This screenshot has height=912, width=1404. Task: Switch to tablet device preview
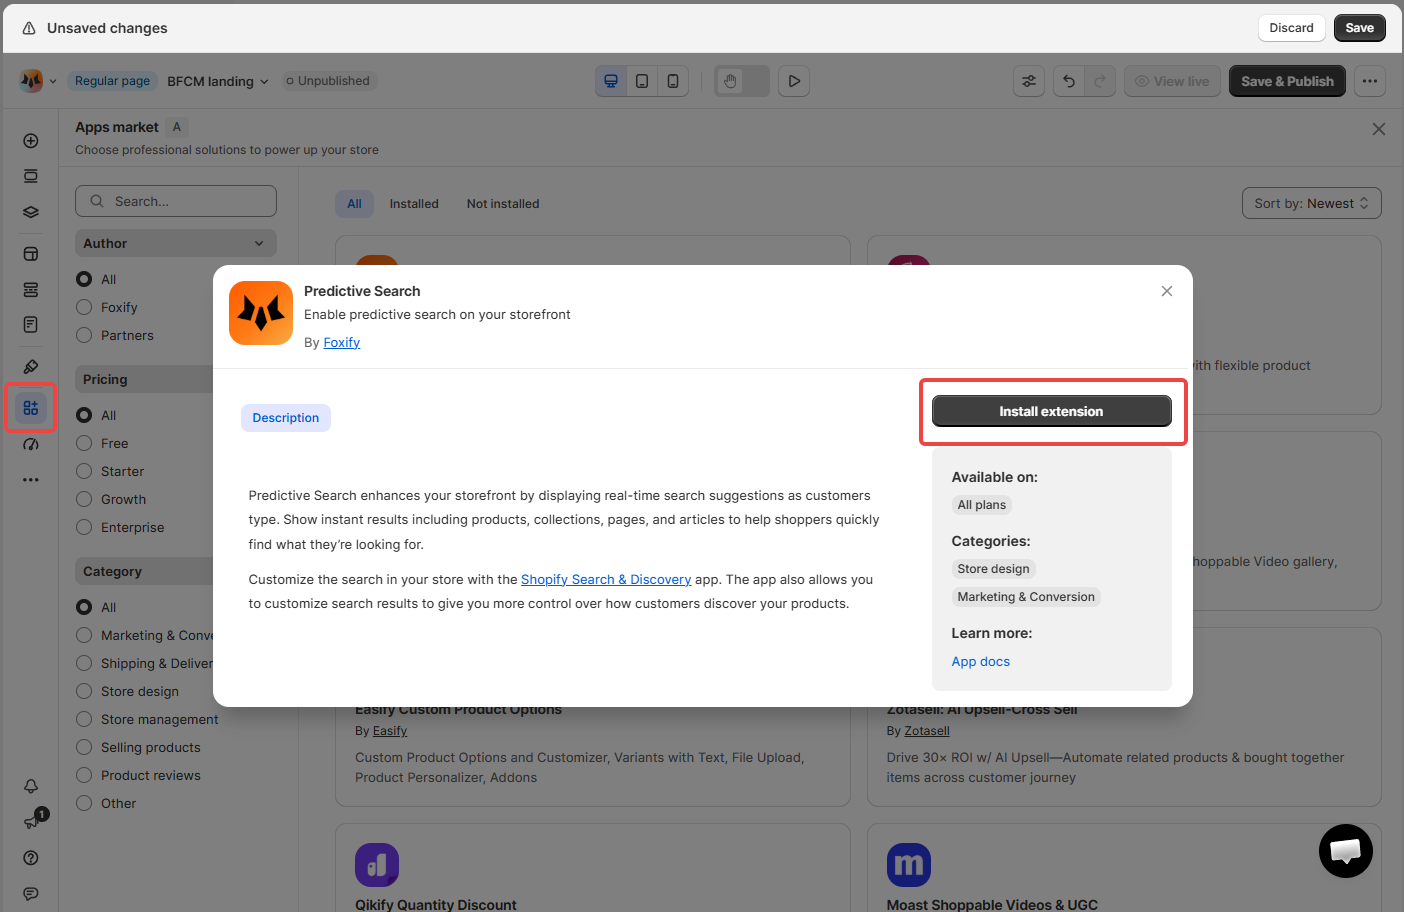(642, 81)
